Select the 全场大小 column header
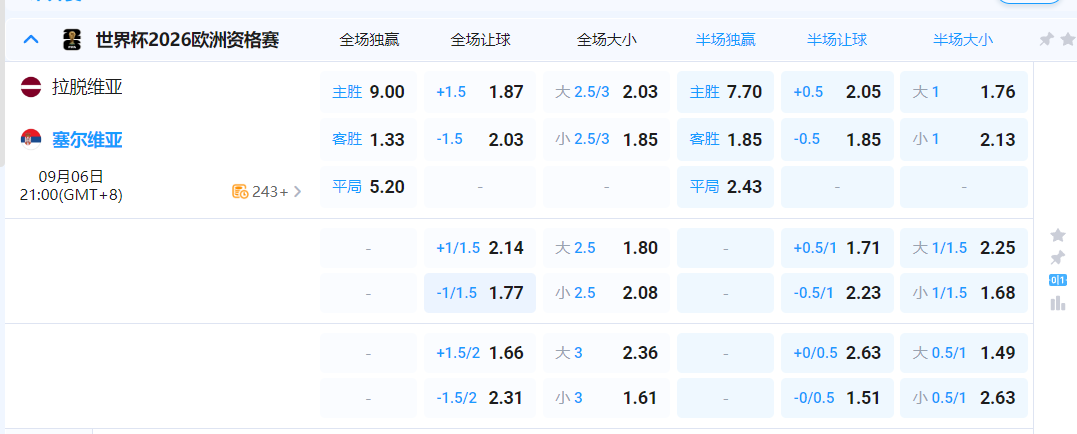This screenshot has height=434, width=1077. (606, 40)
